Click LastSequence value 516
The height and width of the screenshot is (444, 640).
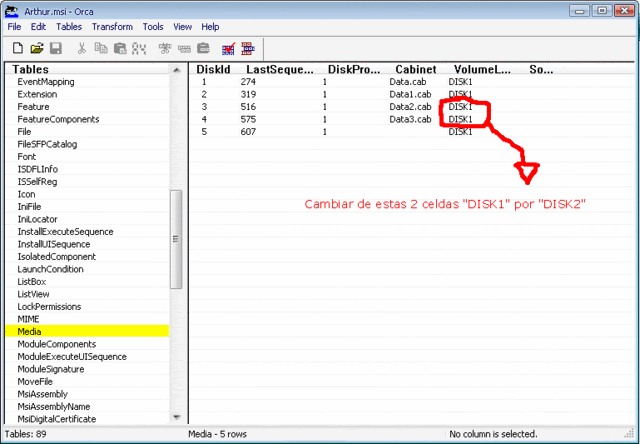[x=248, y=107]
